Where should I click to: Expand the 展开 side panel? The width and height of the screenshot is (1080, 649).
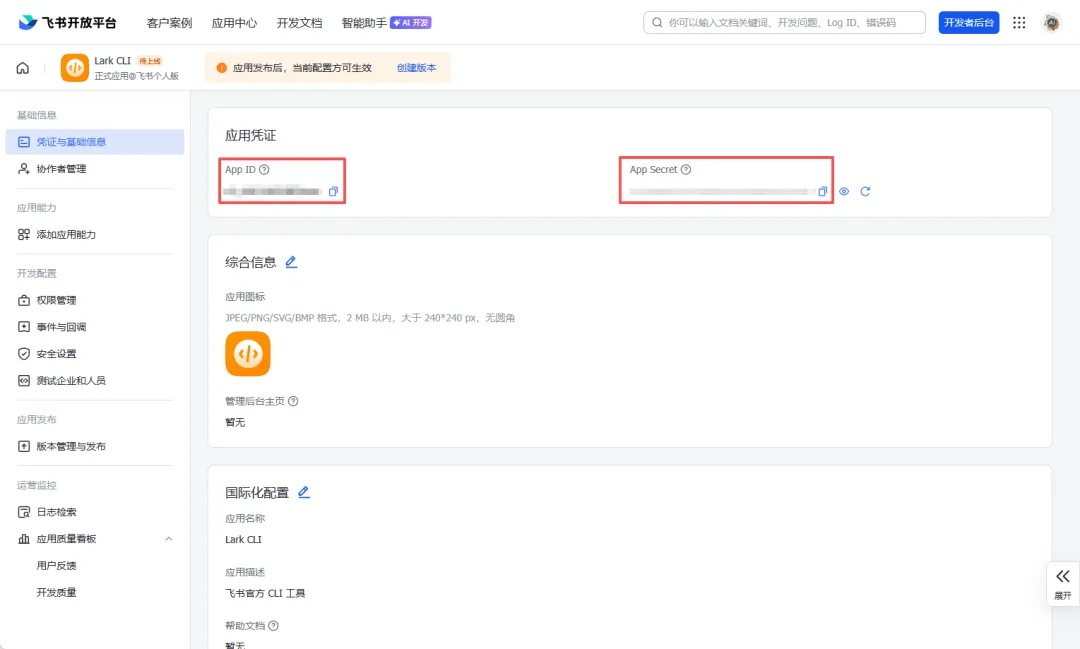click(x=1063, y=584)
